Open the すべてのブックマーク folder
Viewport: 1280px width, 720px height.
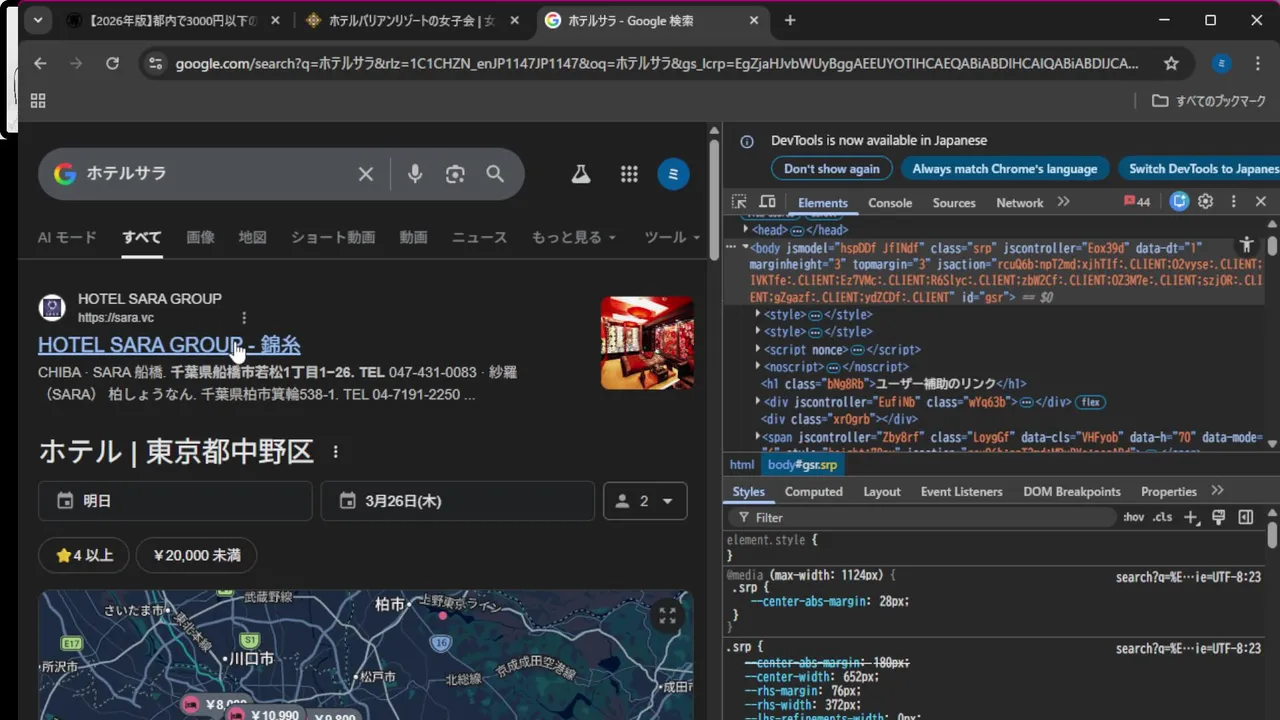(1209, 100)
